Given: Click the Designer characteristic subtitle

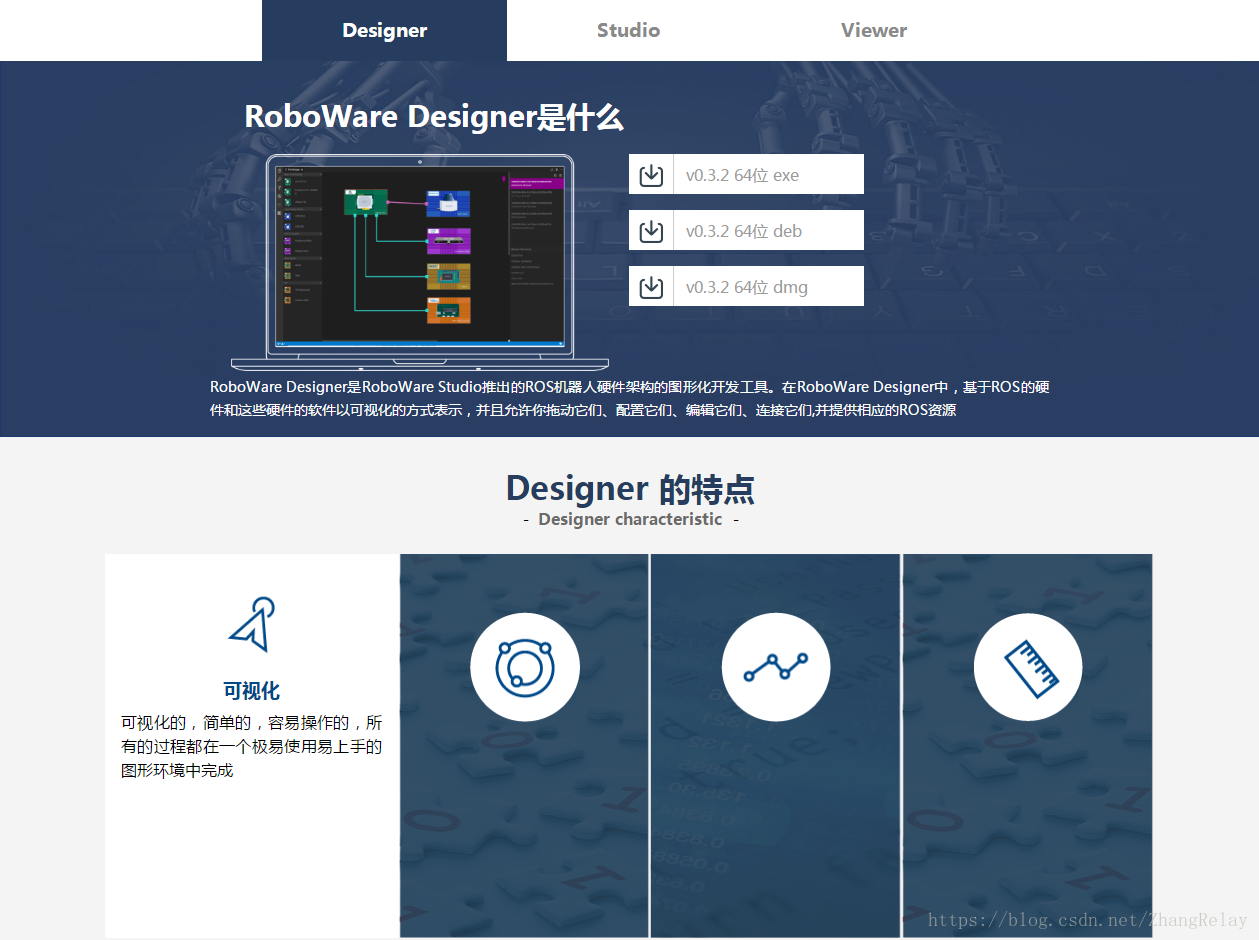Looking at the screenshot, I should (630, 519).
